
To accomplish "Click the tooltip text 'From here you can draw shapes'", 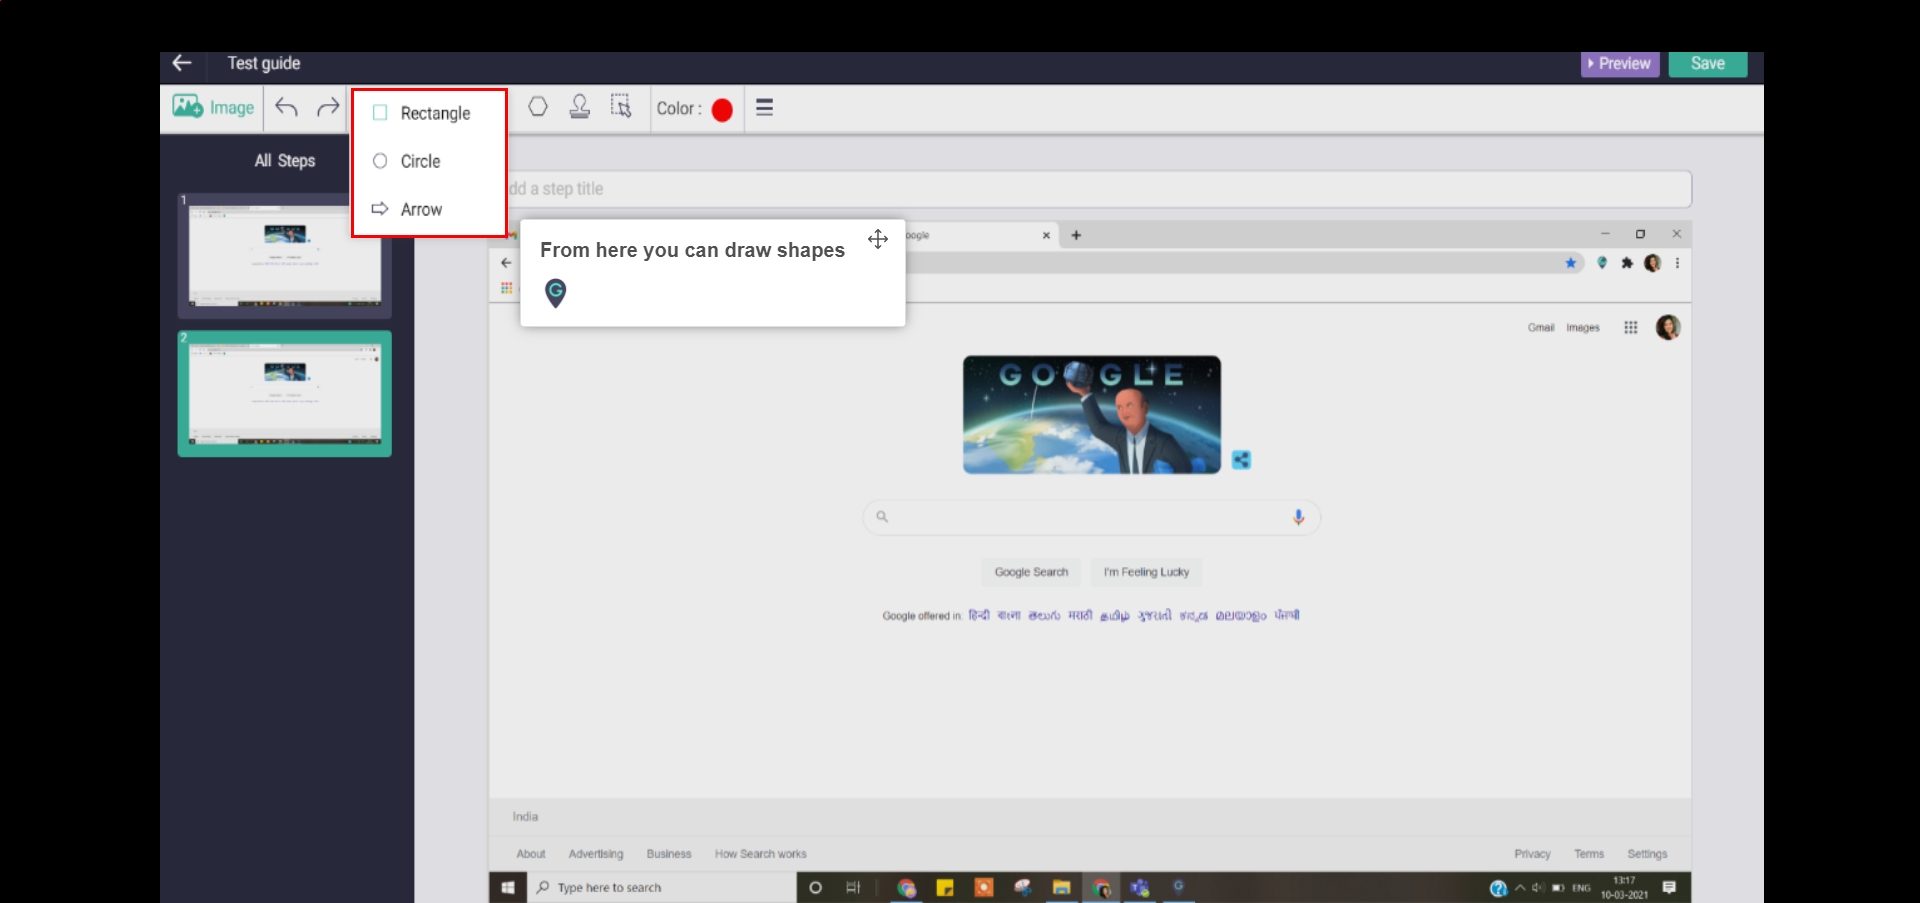I will [692, 250].
